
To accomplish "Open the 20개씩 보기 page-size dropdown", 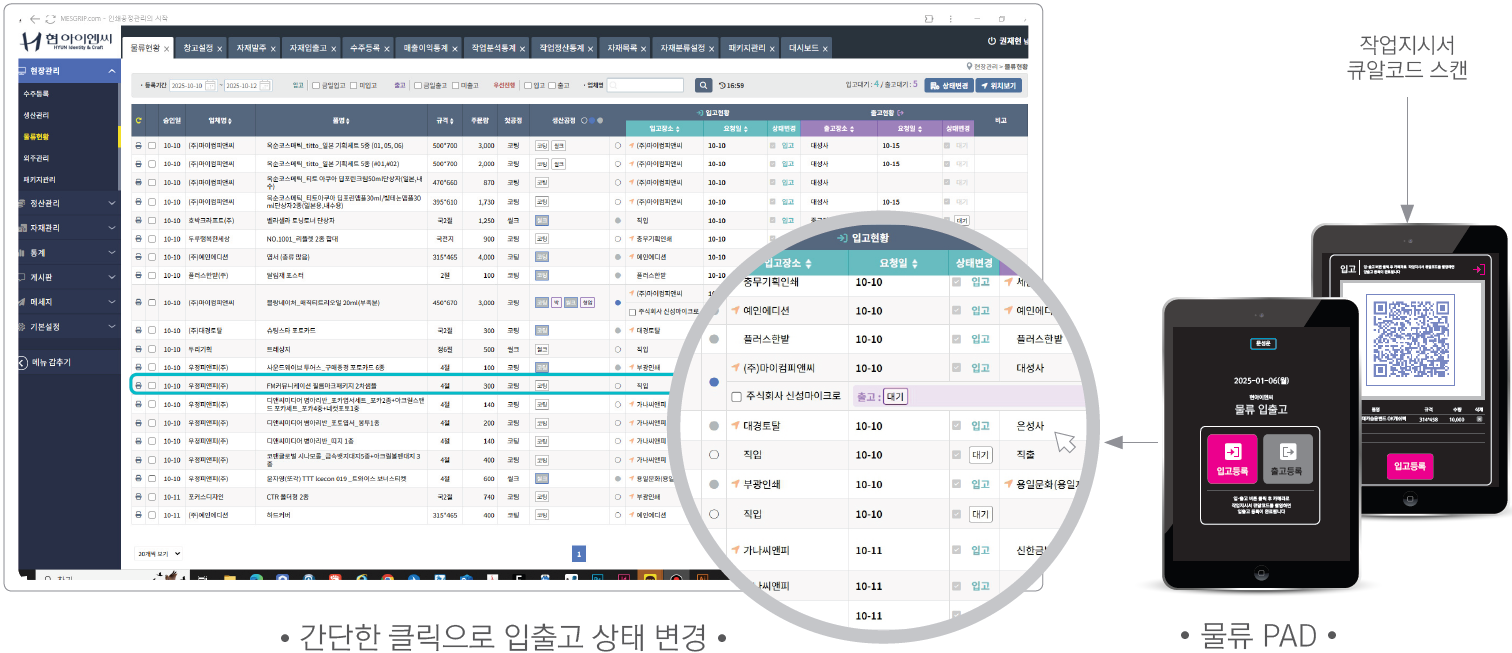I will (x=158, y=553).
